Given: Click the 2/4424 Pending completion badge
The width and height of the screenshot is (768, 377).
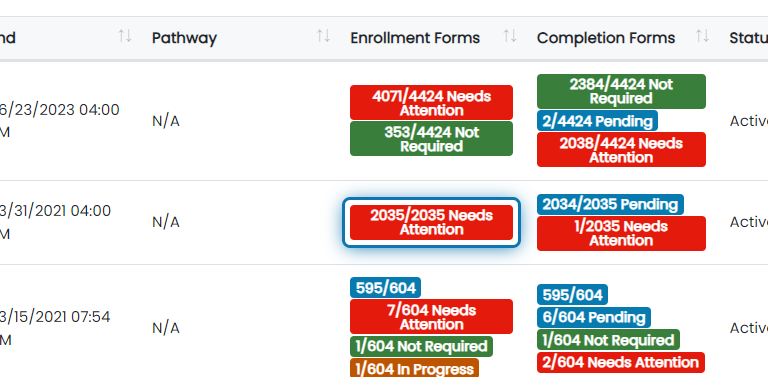Looking at the screenshot, I should tap(597, 121).
